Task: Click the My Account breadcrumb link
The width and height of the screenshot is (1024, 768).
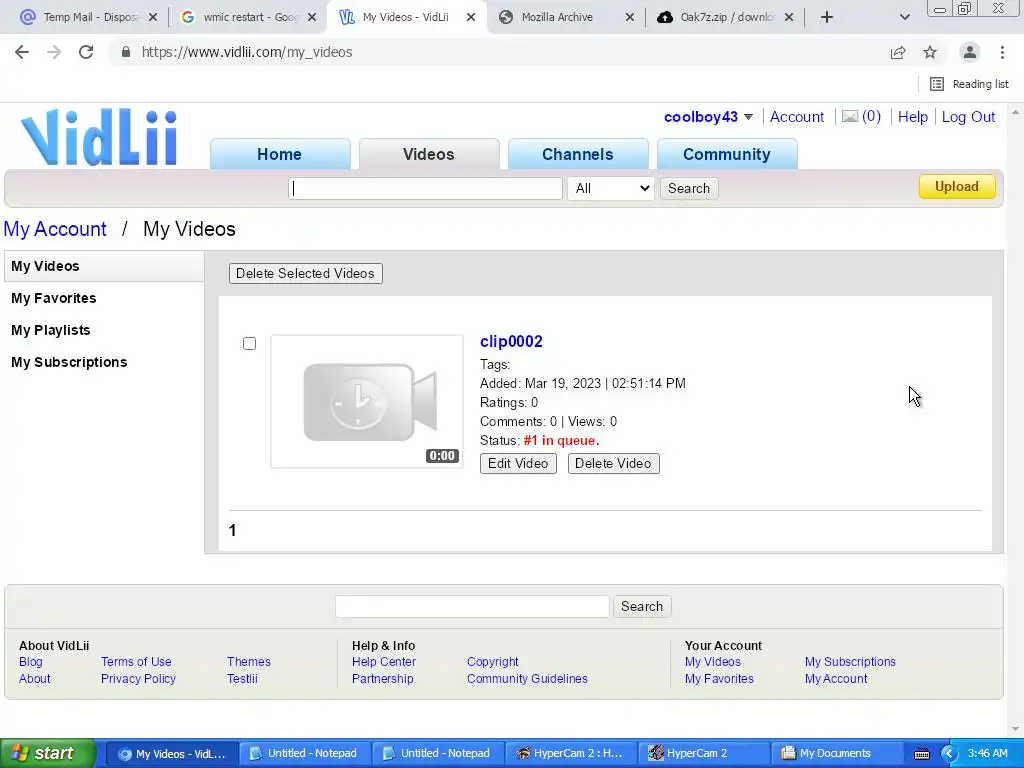Action: coord(55,229)
